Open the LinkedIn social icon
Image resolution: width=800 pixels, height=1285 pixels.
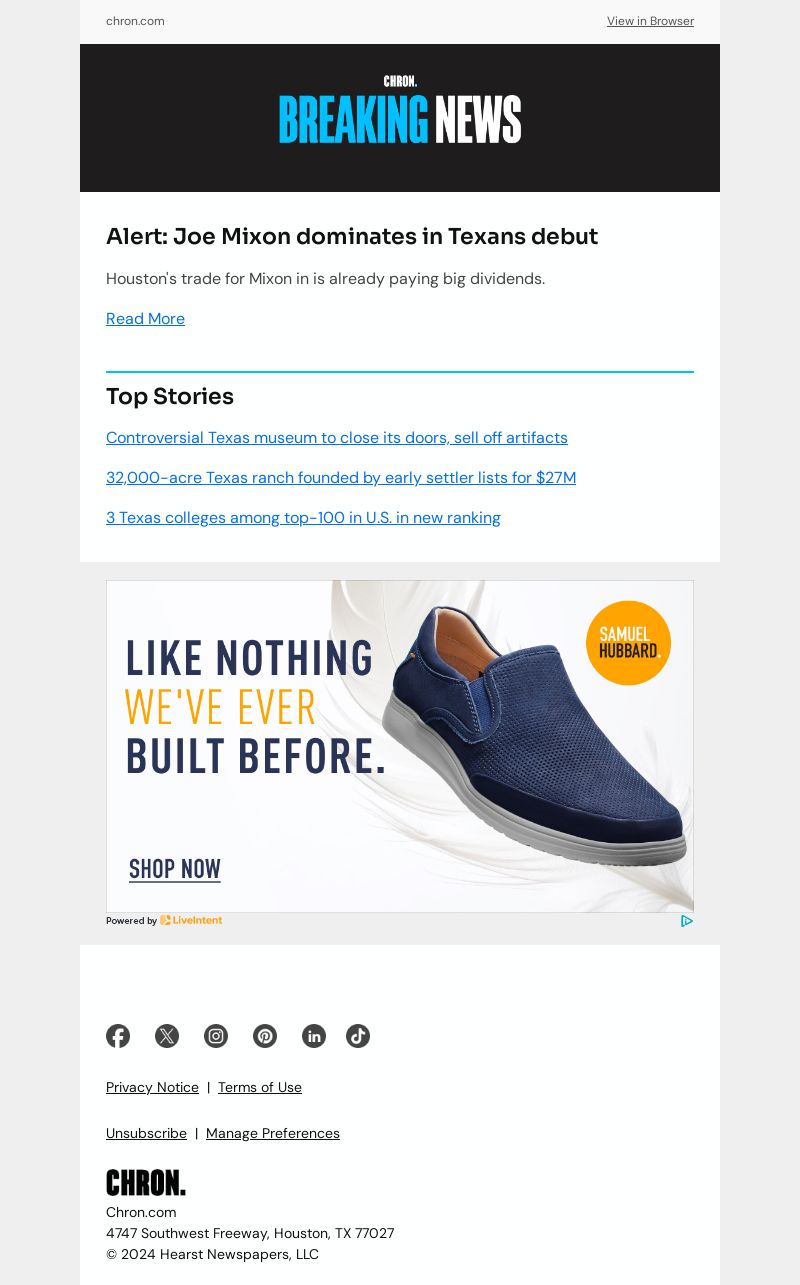click(314, 1036)
